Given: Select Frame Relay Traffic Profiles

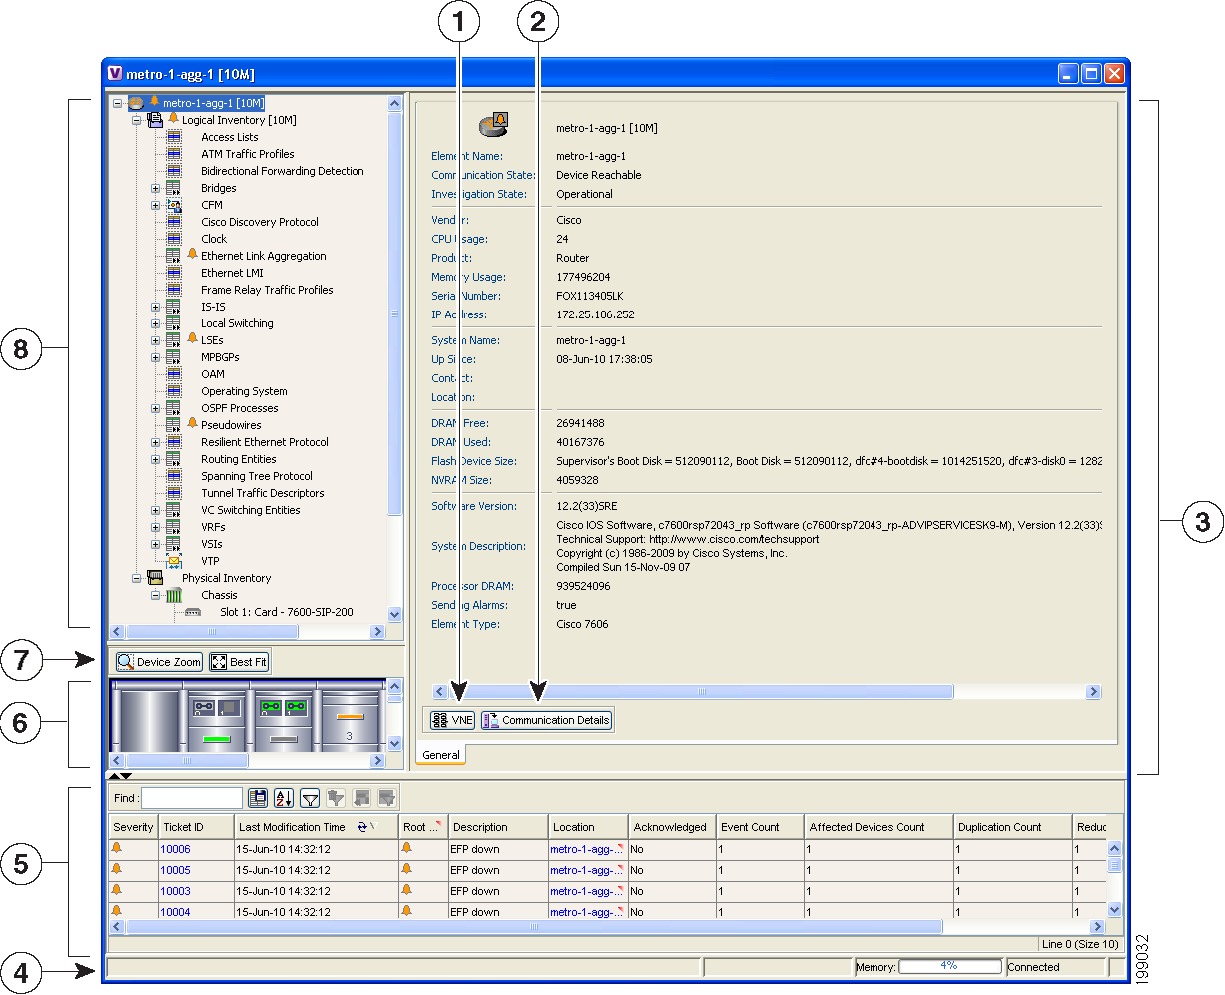Looking at the screenshot, I should point(267,290).
